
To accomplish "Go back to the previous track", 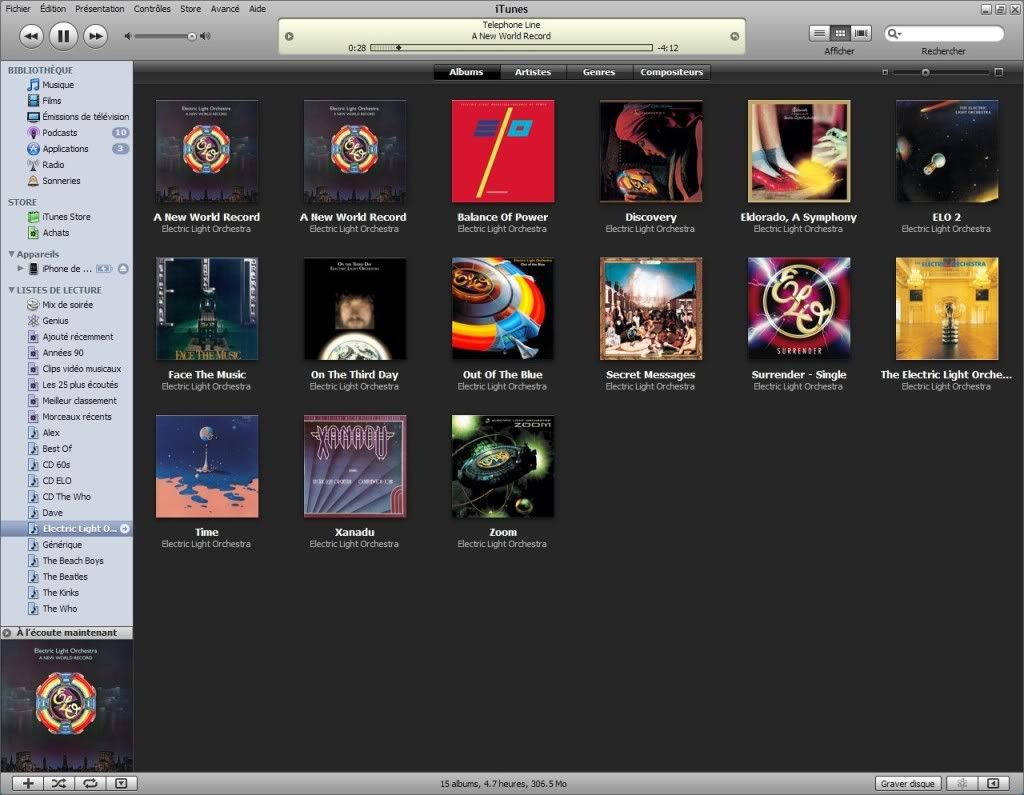I will 31,36.
